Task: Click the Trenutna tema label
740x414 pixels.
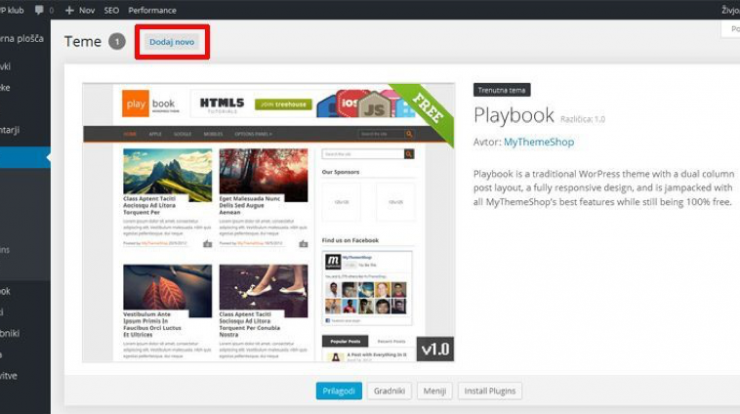Action: [x=502, y=90]
